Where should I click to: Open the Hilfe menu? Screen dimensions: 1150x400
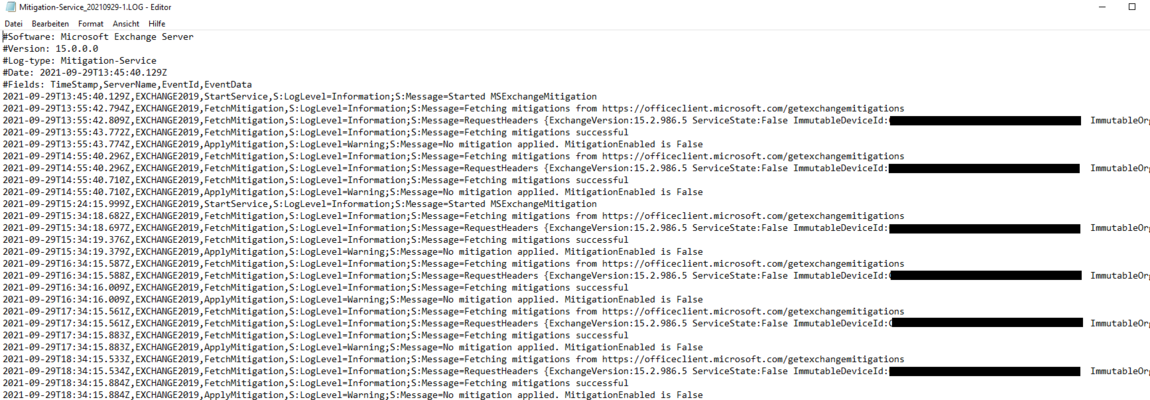157,23
